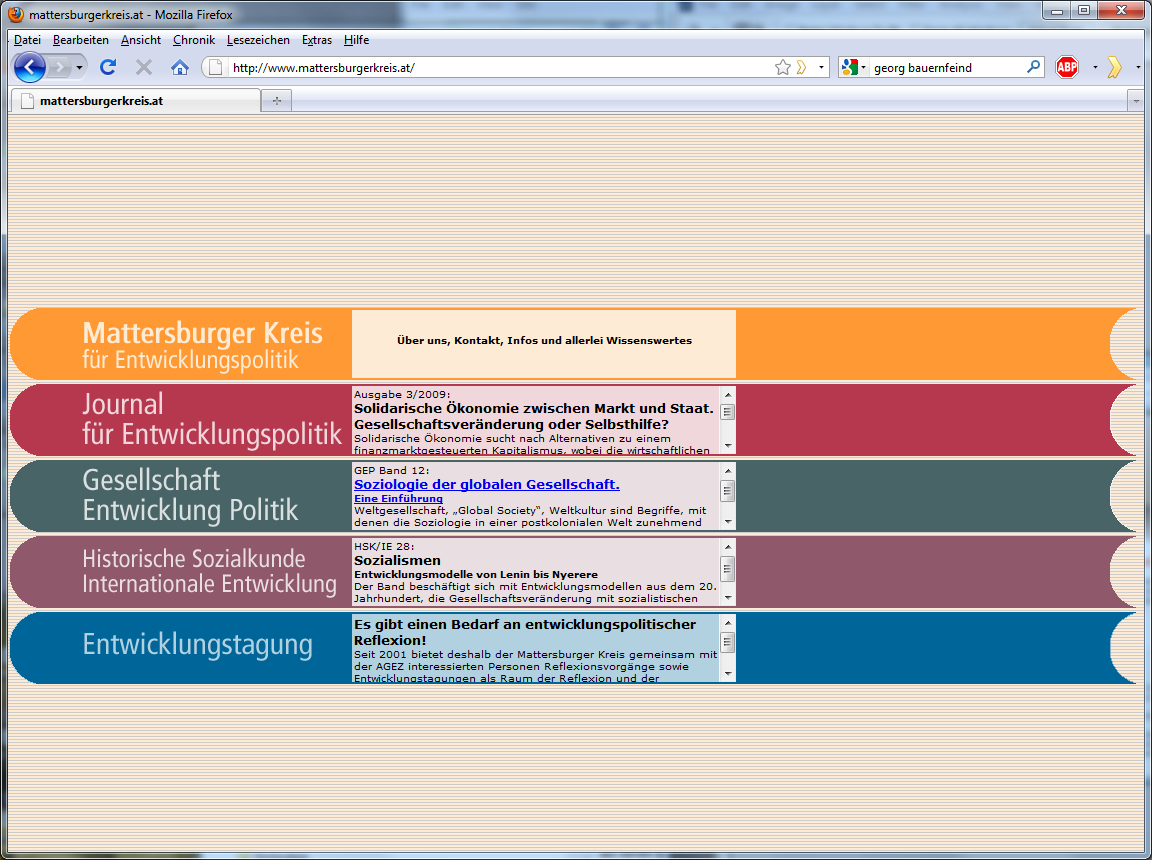Image resolution: width=1152 pixels, height=860 pixels.
Task: Open the address bar history dropdown
Action: pyautogui.click(x=821, y=68)
